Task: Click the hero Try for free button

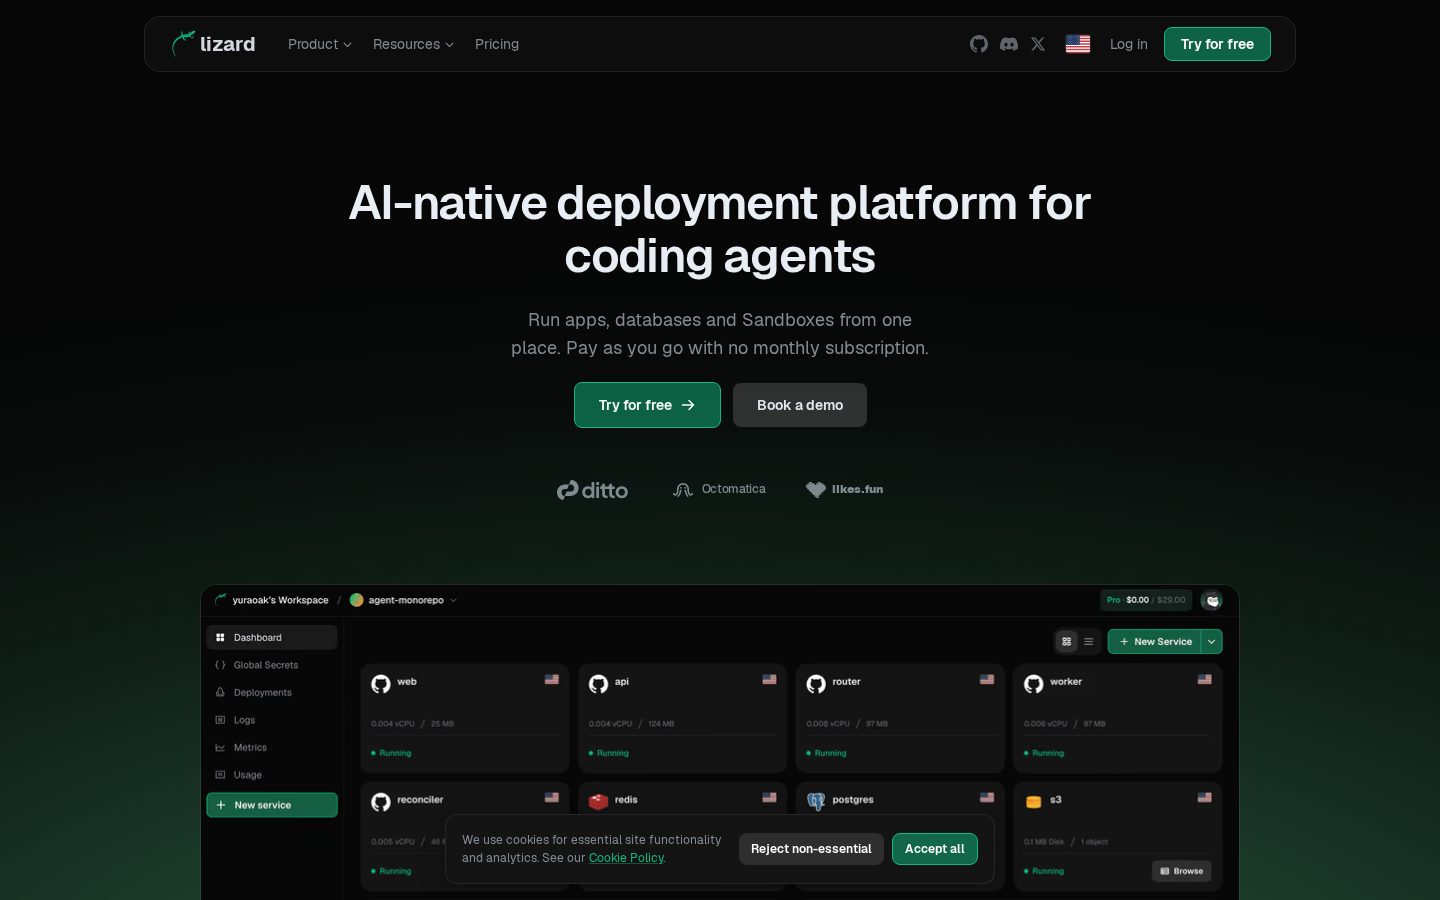Action: tap(647, 405)
